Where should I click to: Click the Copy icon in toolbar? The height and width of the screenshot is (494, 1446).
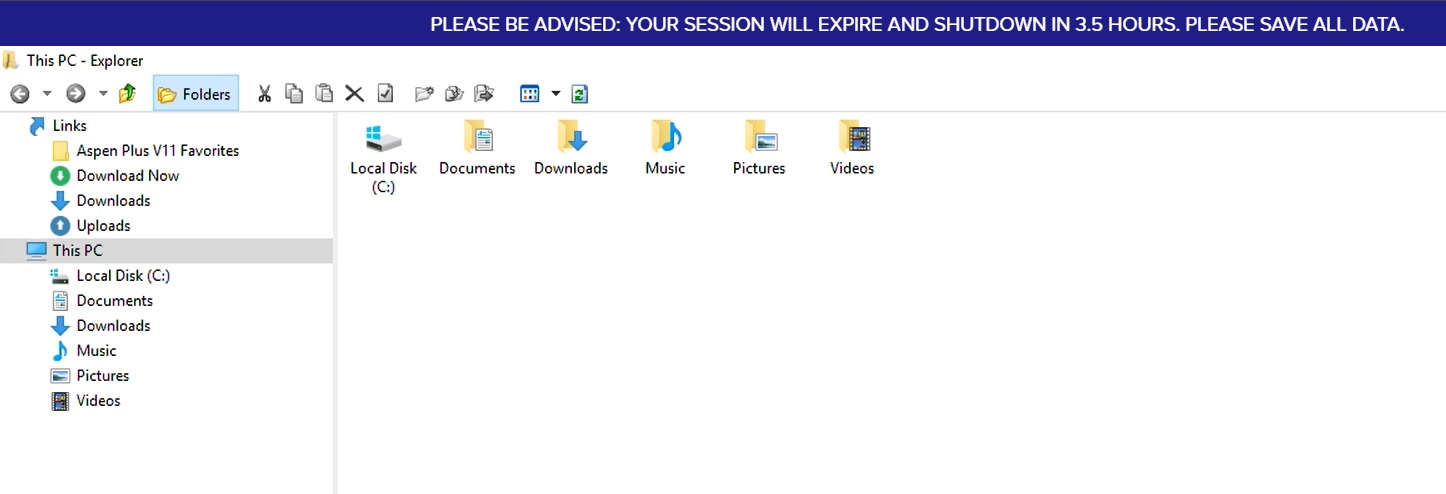tap(294, 94)
